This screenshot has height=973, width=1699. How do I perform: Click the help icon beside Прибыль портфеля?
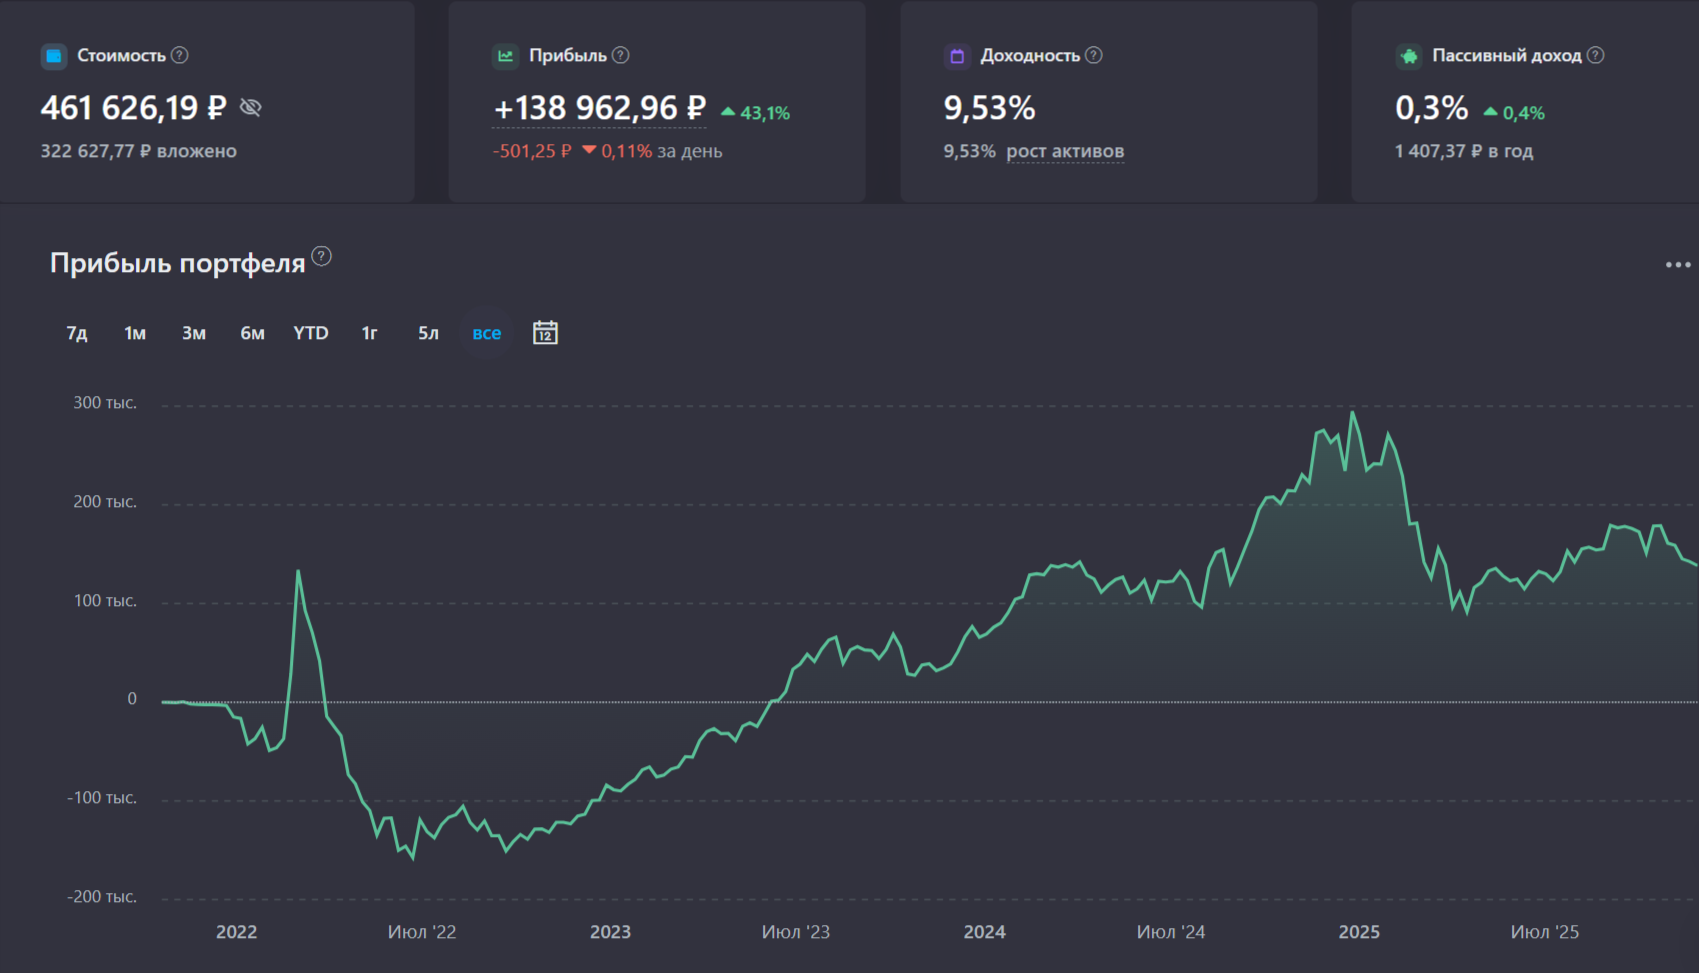coord(321,256)
